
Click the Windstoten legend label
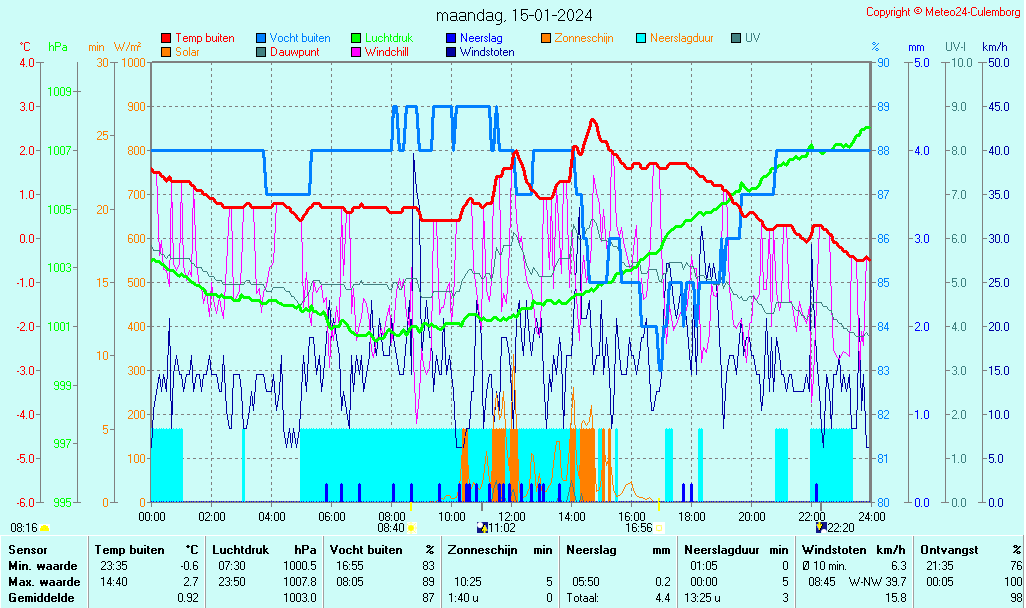click(487, 52)
